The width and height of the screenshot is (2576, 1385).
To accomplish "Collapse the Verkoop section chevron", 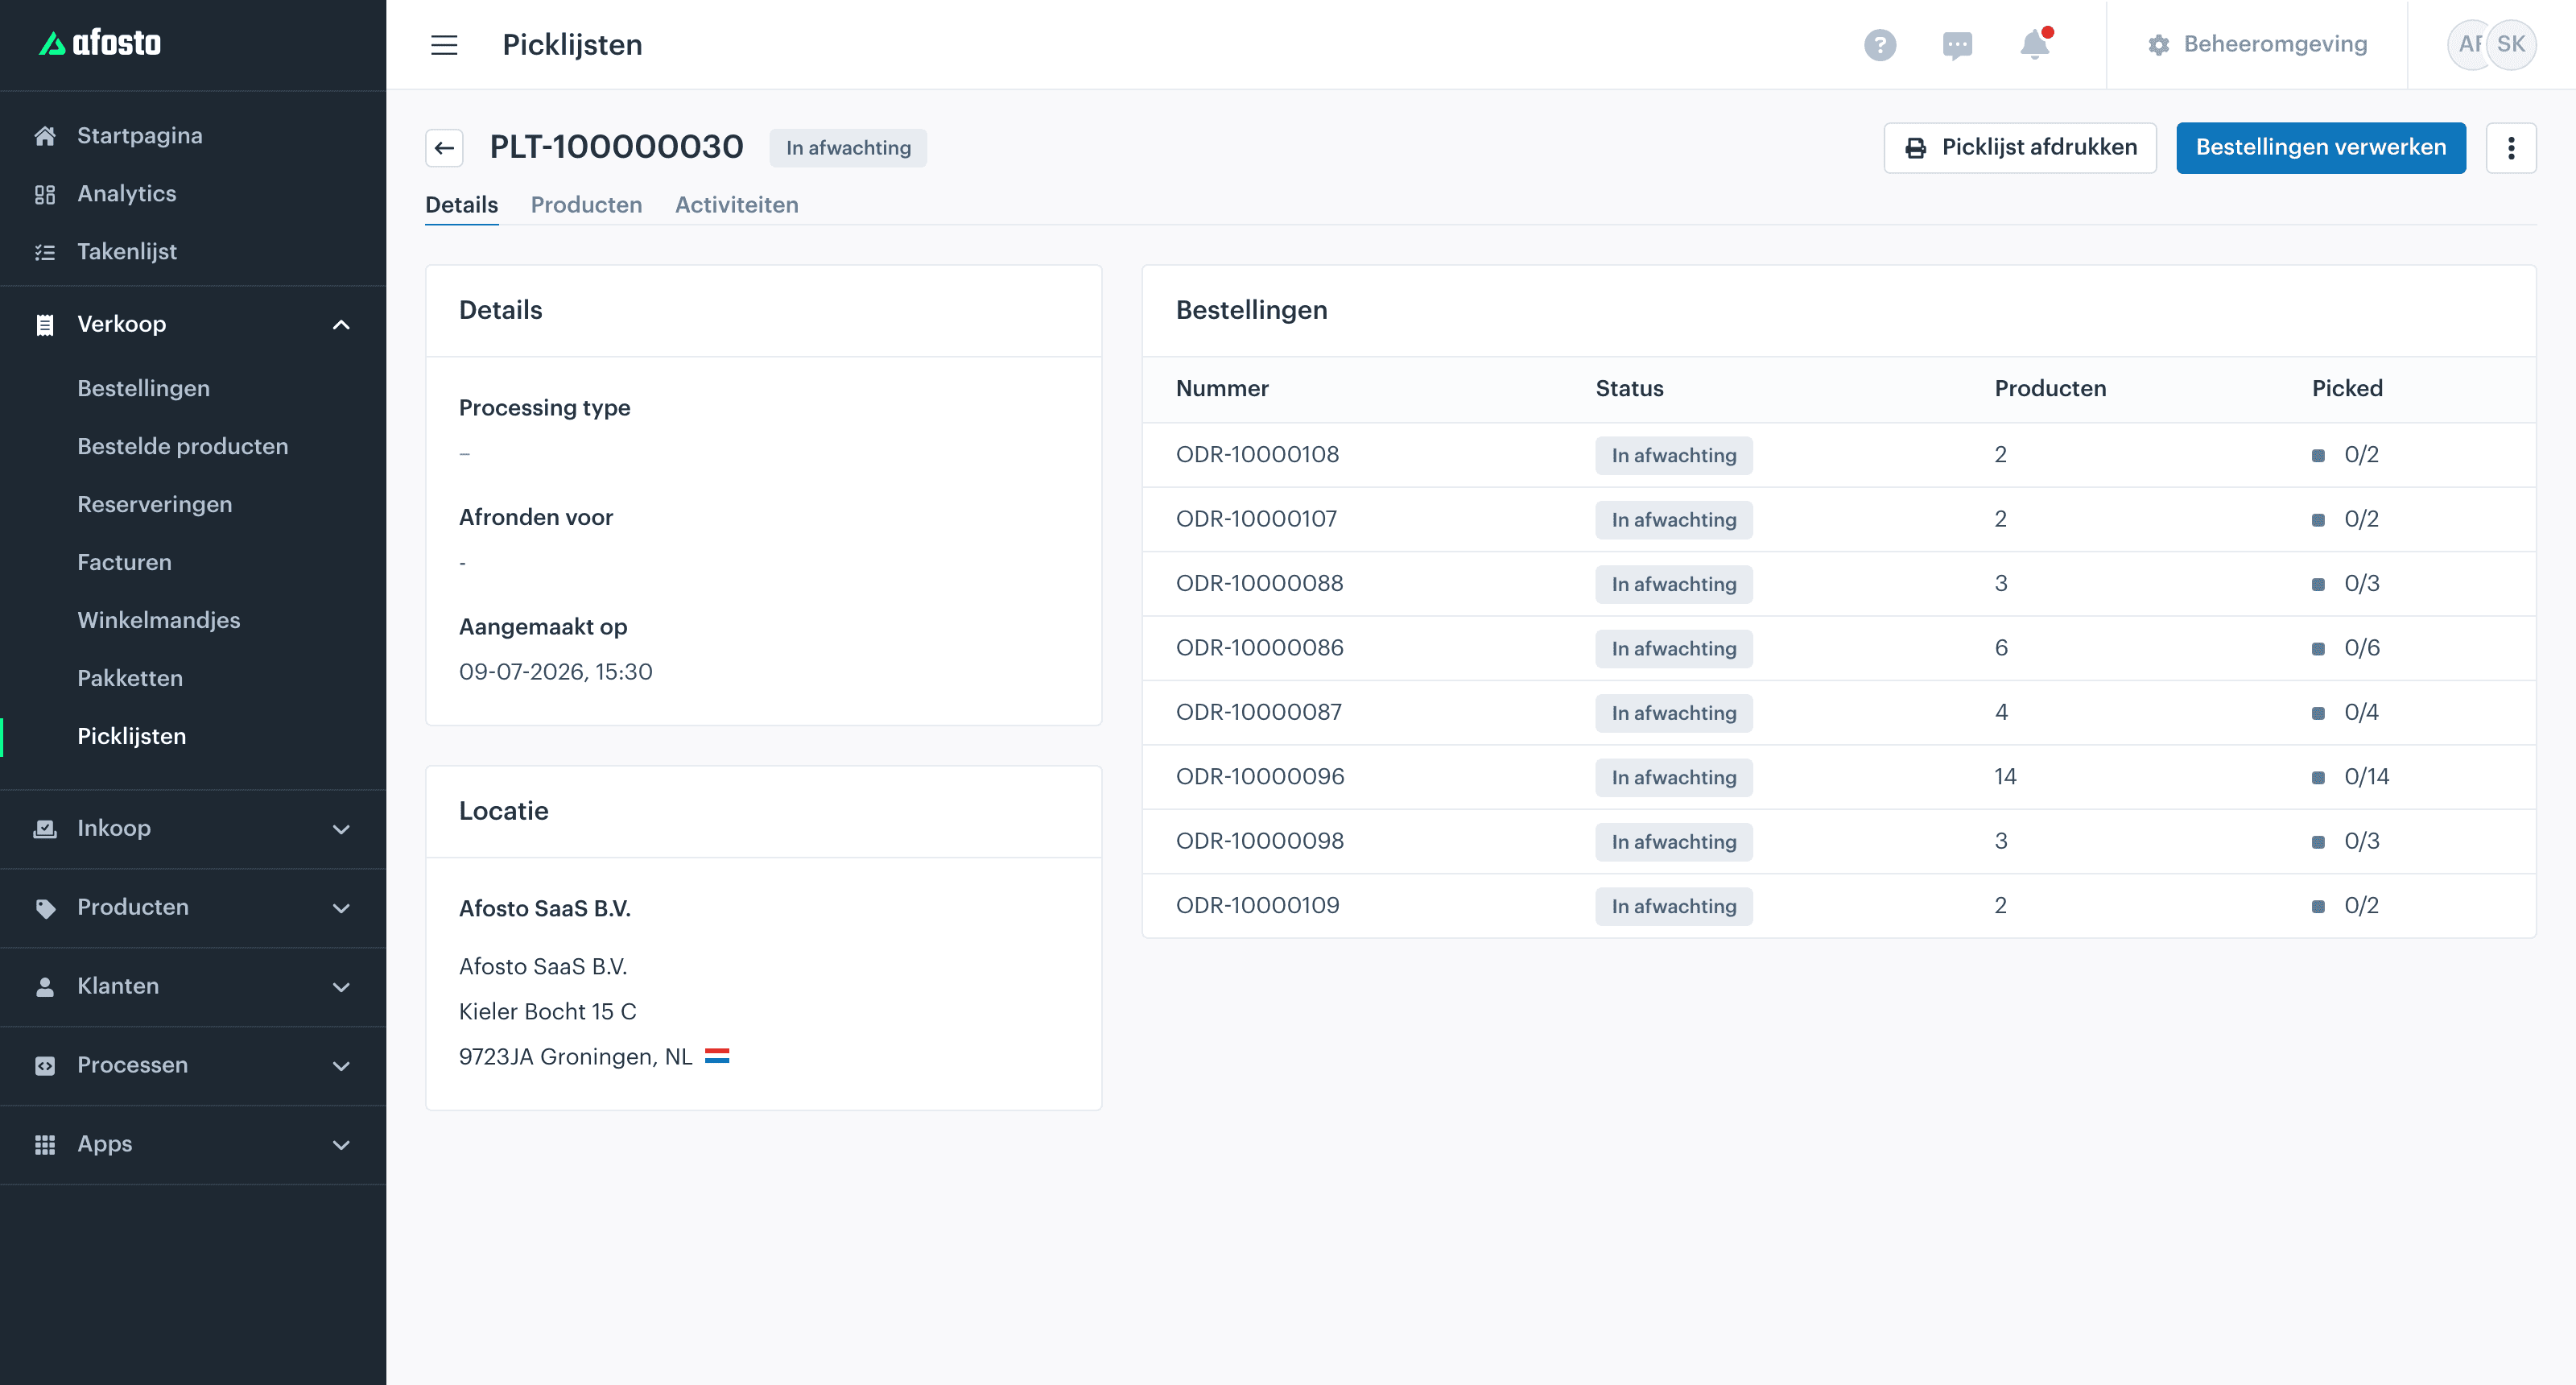I will pyautogui.click(x=341, y=325).
